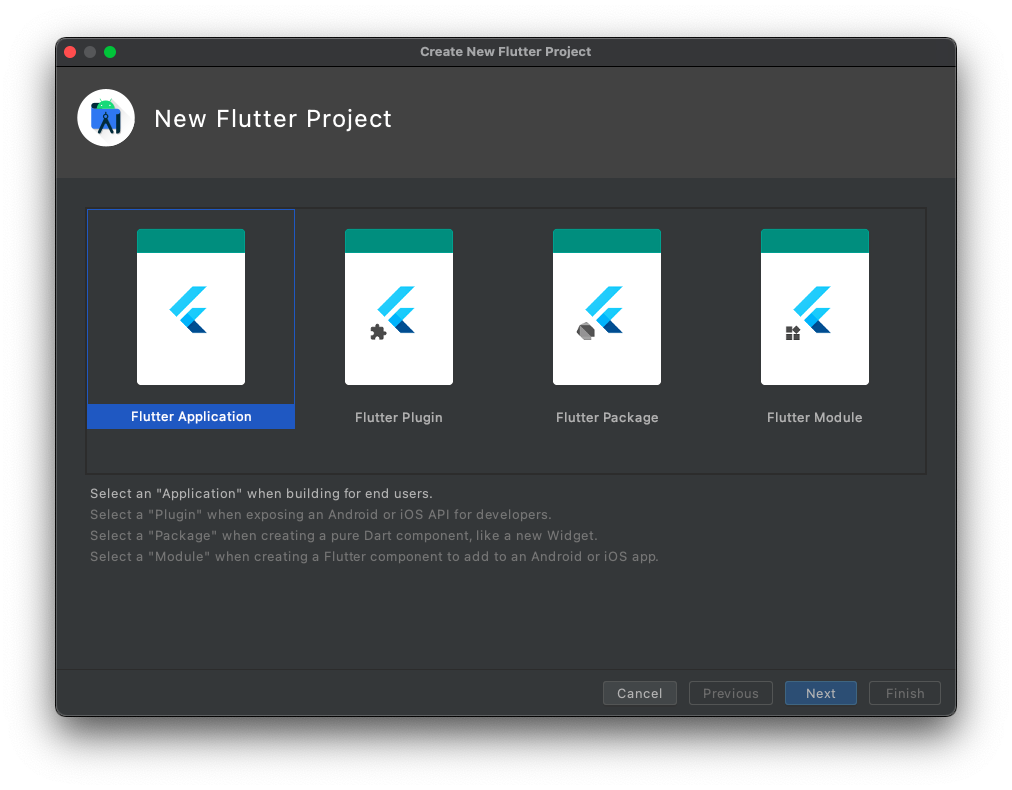This screenshot has width=1012, height=790.
Task: Click the Finish button
Action: (x=905, y=693)
